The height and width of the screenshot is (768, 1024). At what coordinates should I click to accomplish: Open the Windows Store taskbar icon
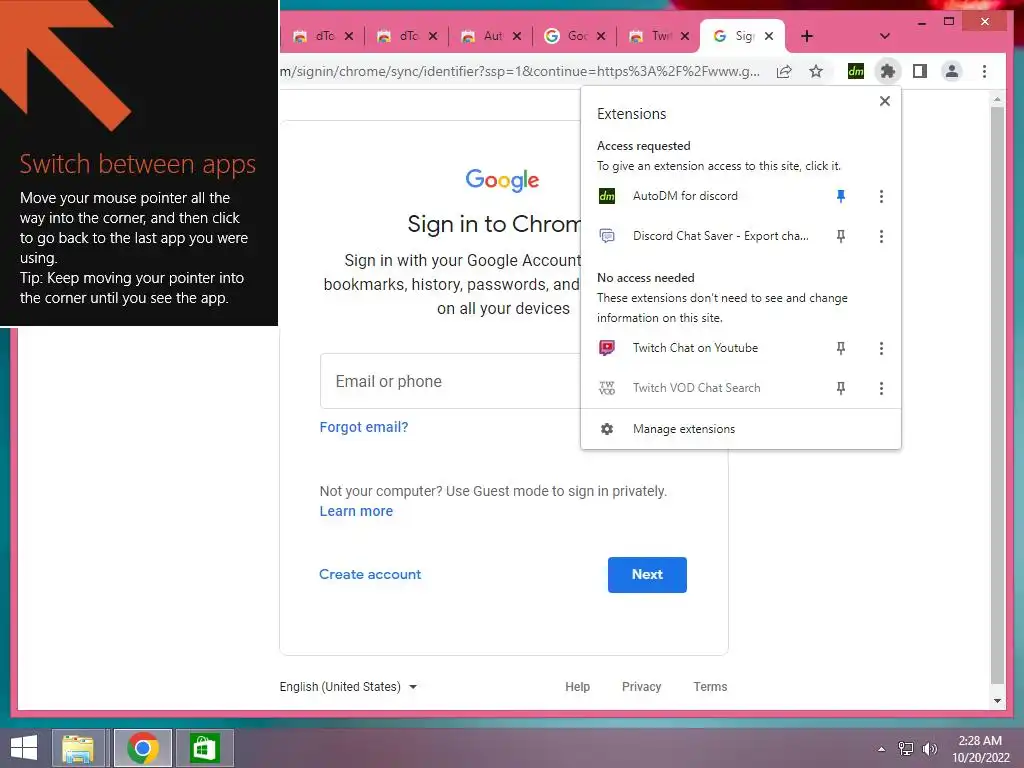click(204, 748)
